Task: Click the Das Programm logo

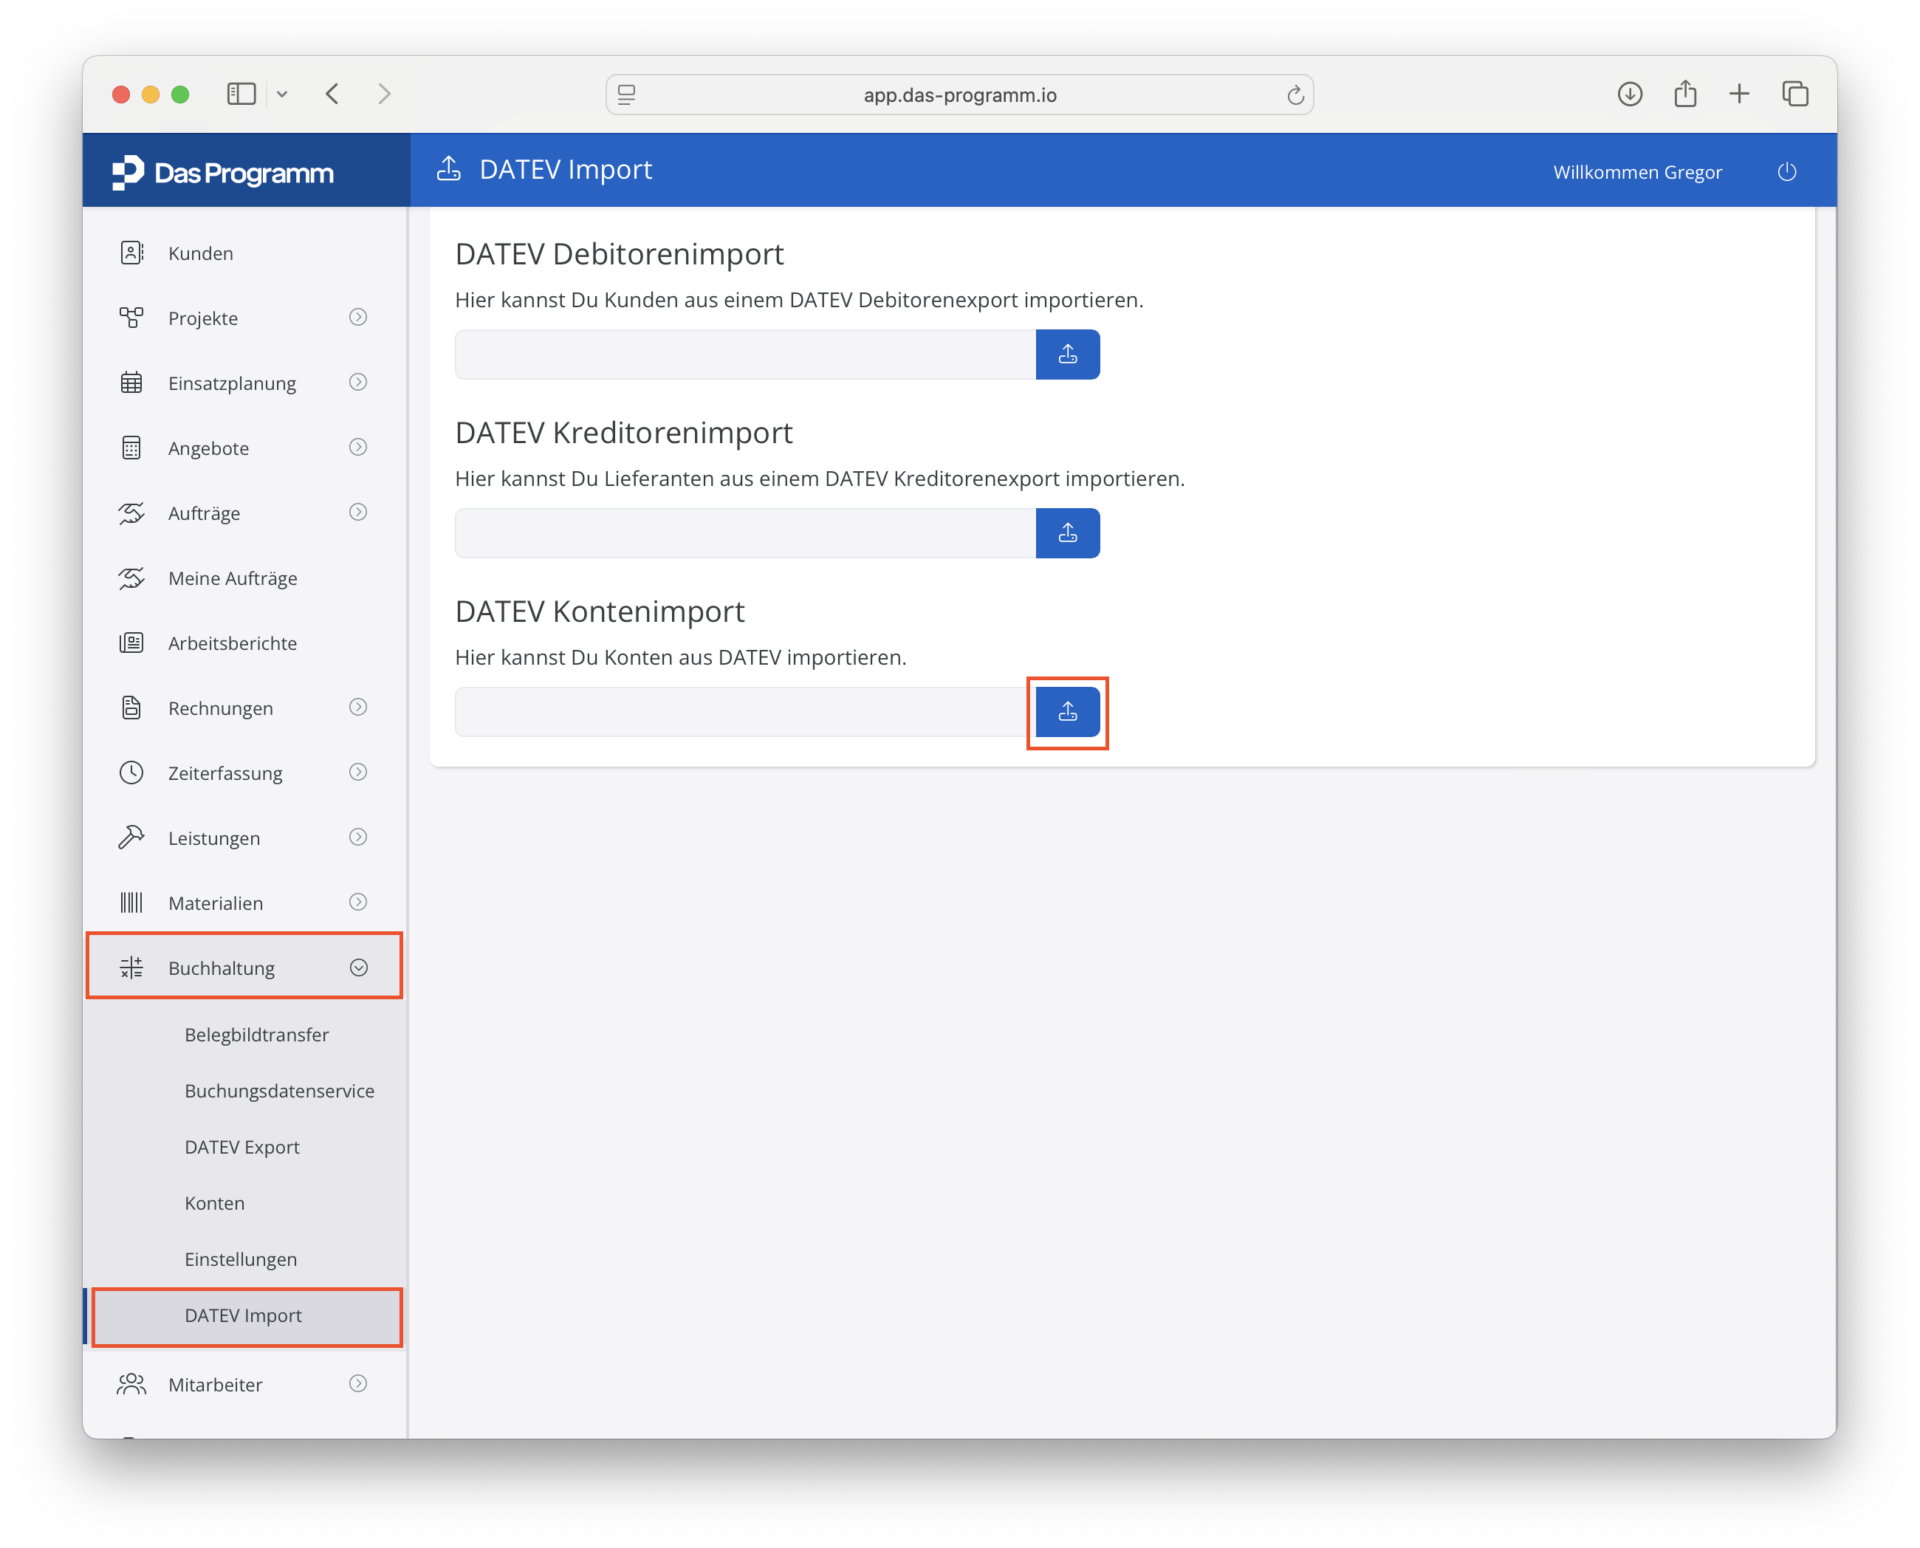Action: click(223, 173)
